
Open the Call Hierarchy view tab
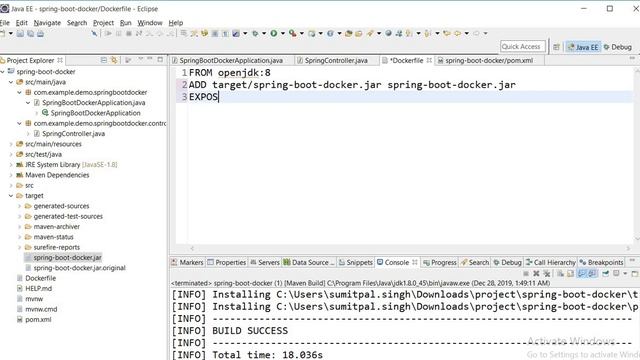(551, 262)
